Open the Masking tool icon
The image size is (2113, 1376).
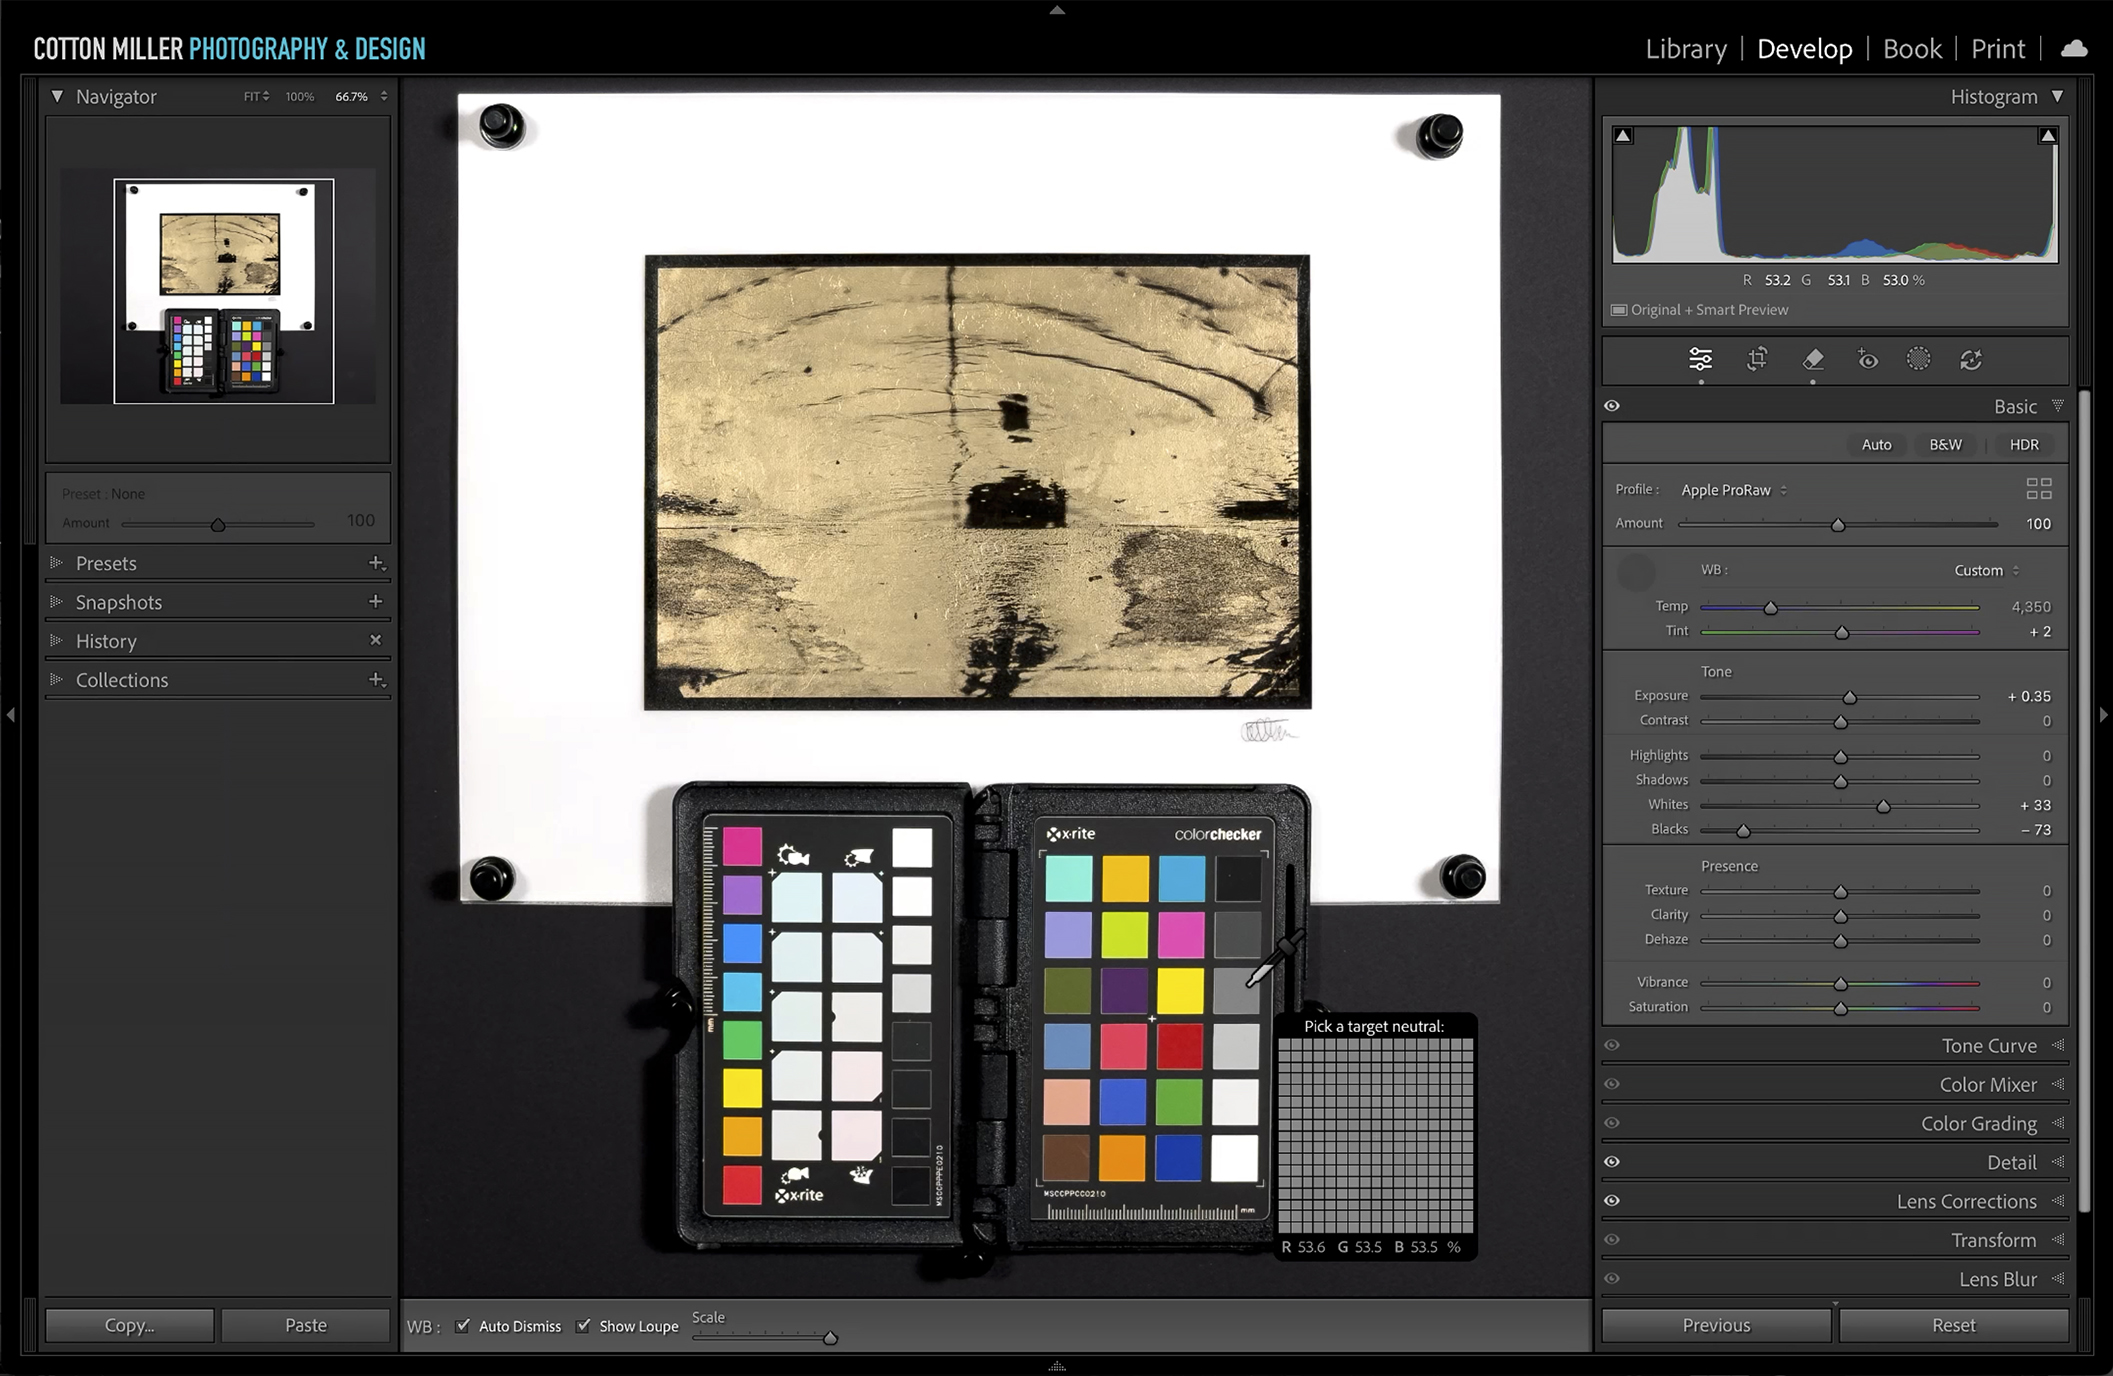tap(1918, 360)
